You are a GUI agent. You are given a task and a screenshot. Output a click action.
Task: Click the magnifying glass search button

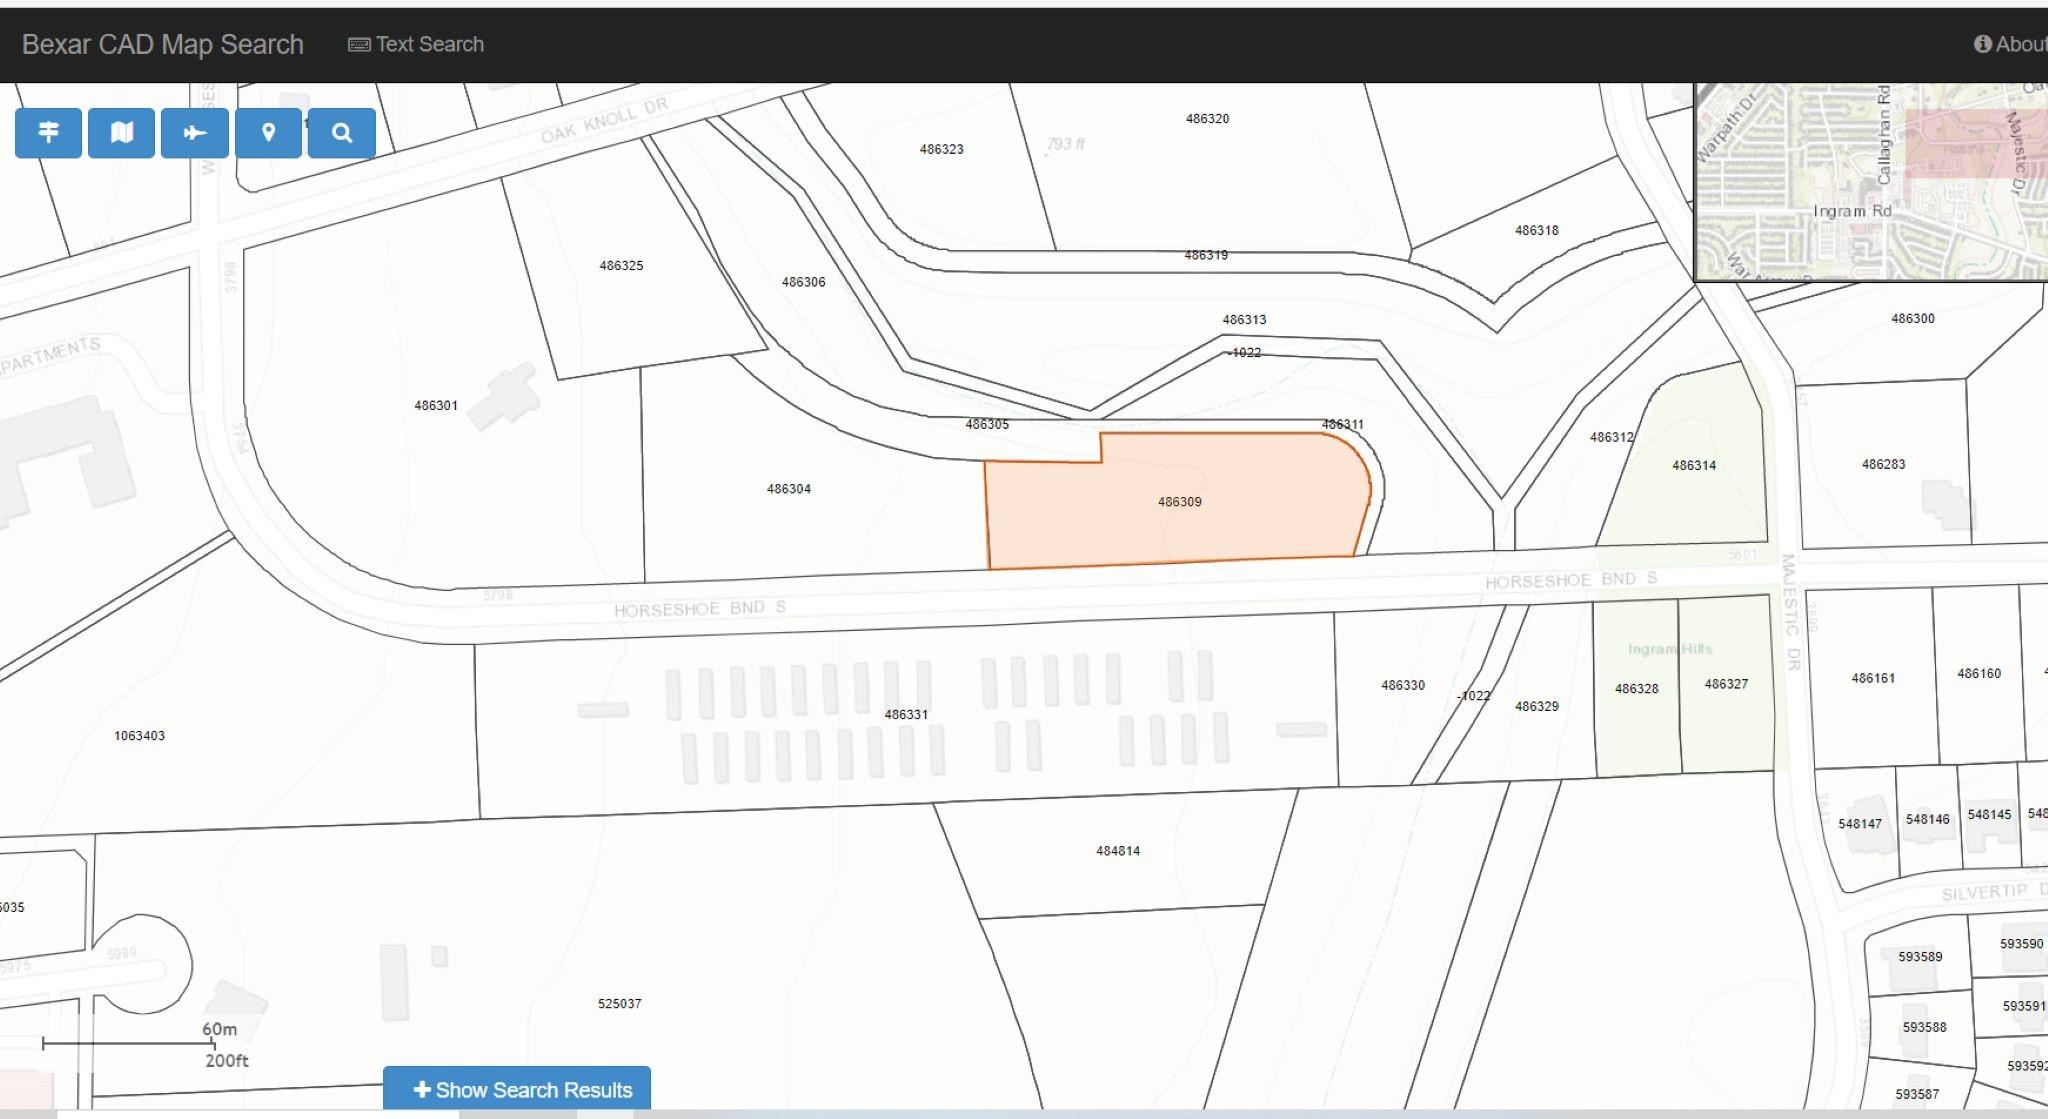coord(342,133)
